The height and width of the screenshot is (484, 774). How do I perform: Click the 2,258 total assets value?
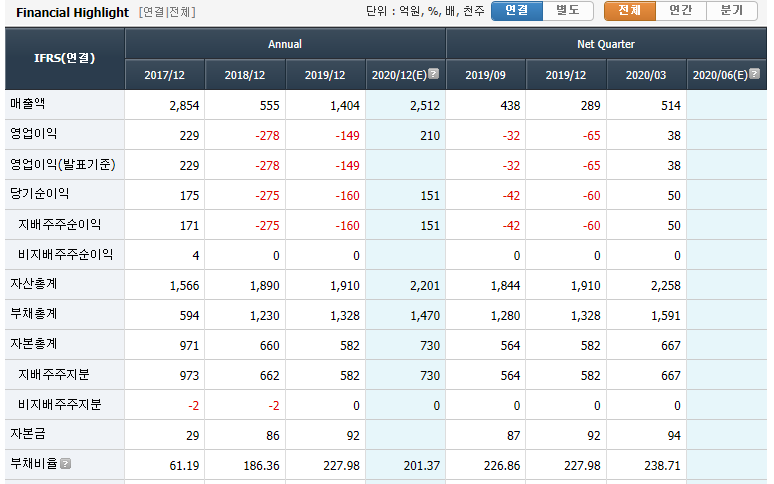tap(665, 286)
